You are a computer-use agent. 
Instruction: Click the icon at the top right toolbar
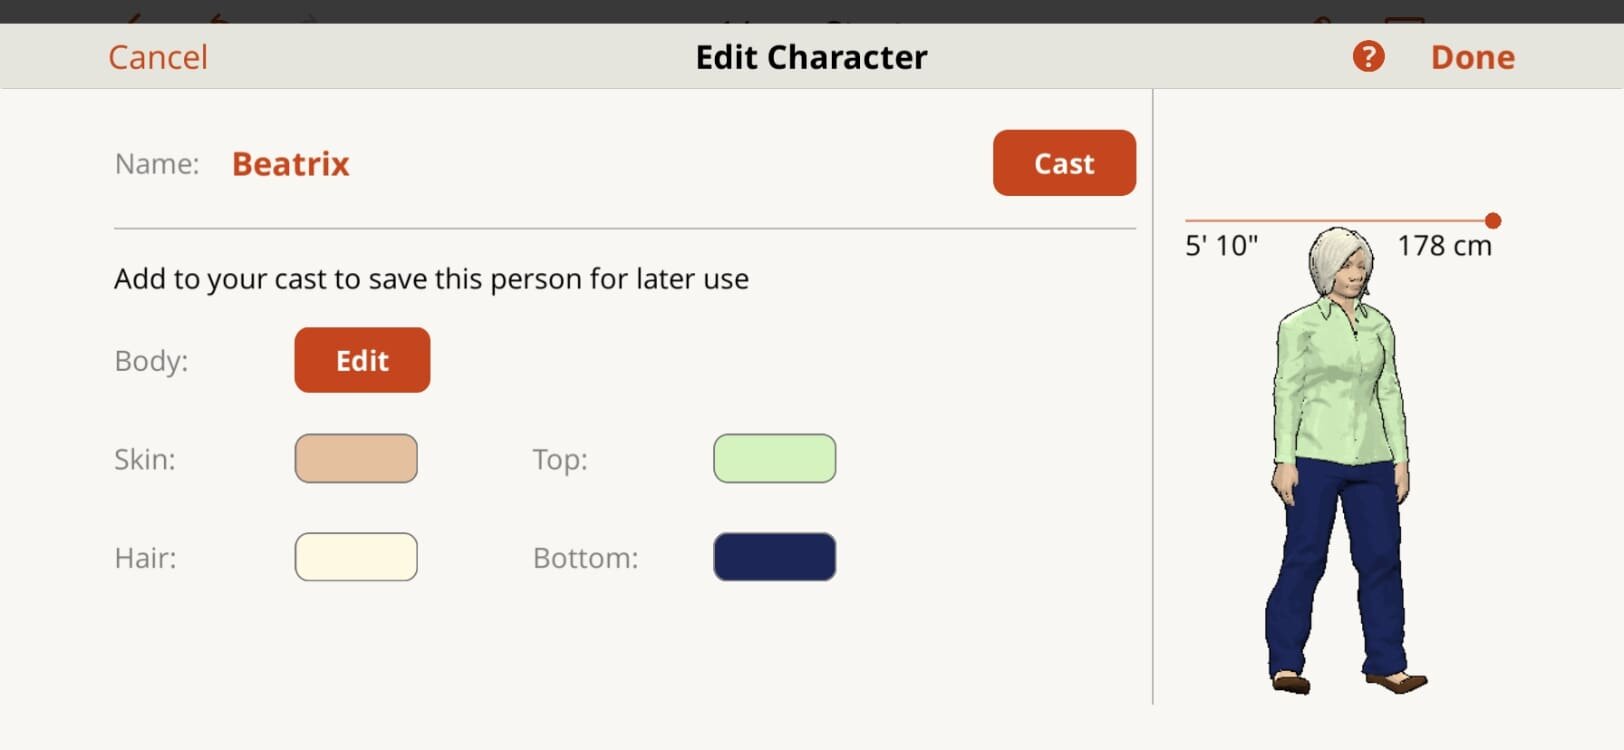click(x=1404, y=12)
